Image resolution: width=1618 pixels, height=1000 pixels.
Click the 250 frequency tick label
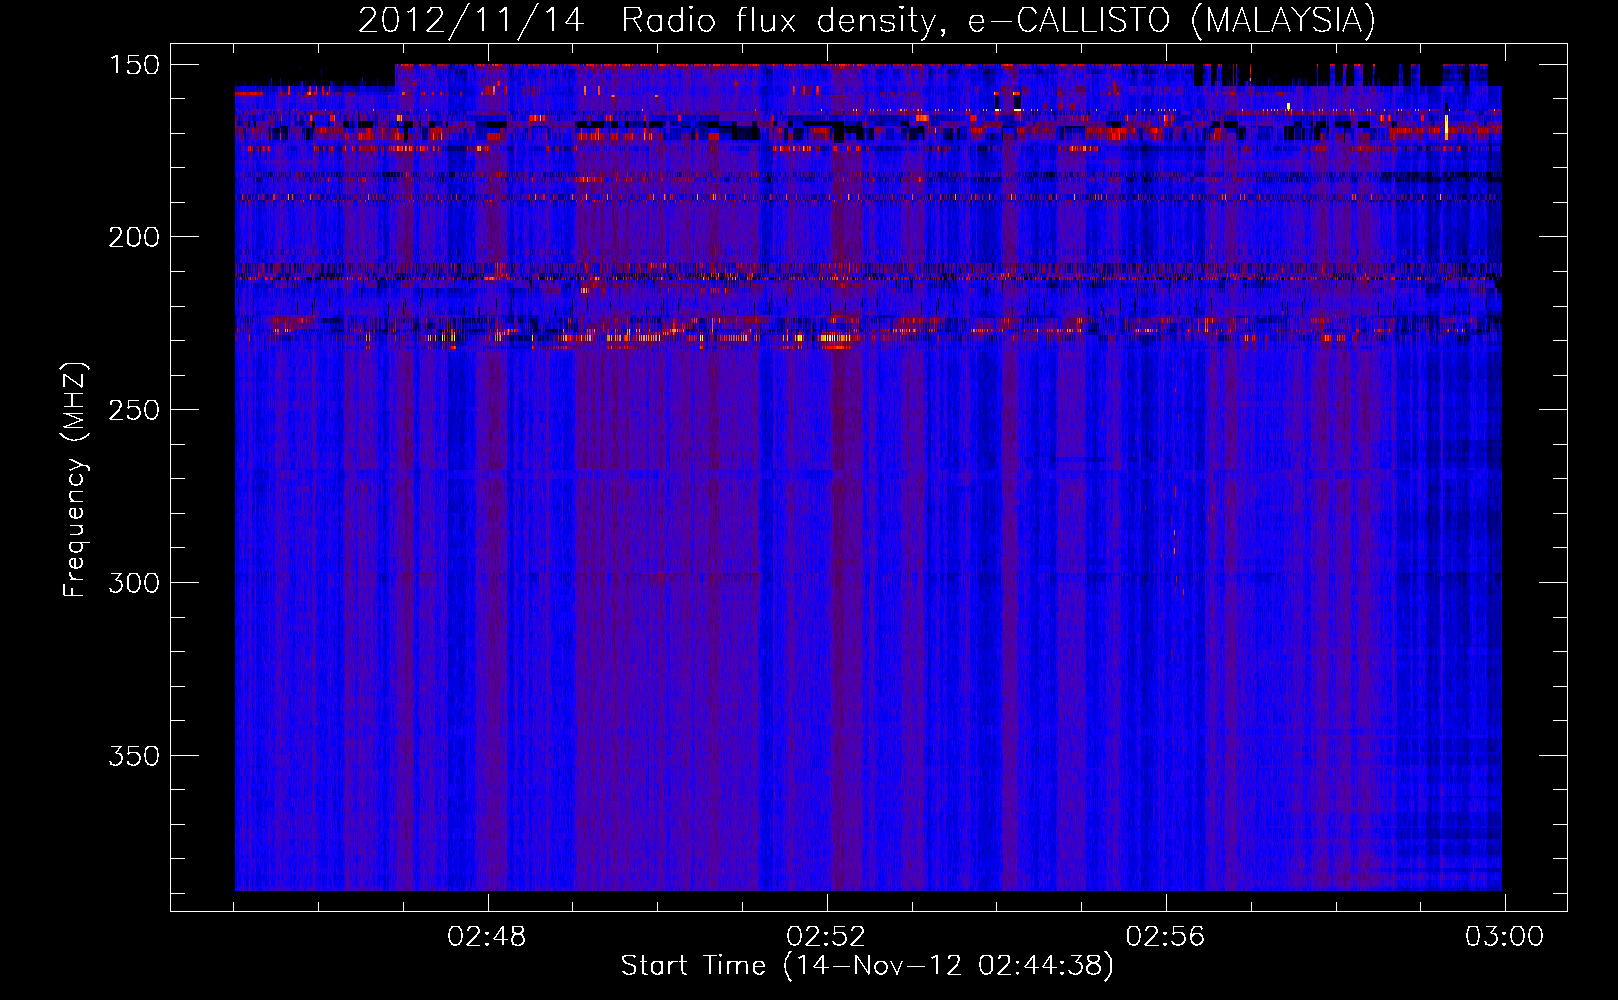point(134,410)
